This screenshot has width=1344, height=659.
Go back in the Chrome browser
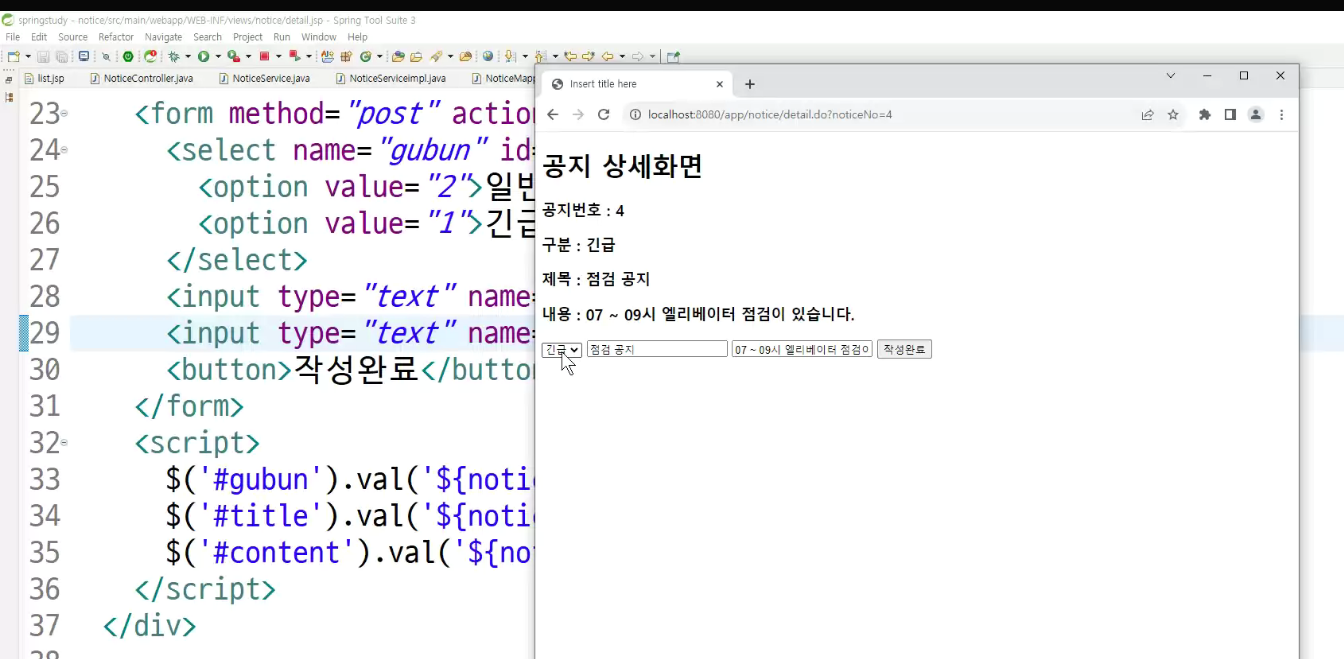coord(553,115)
